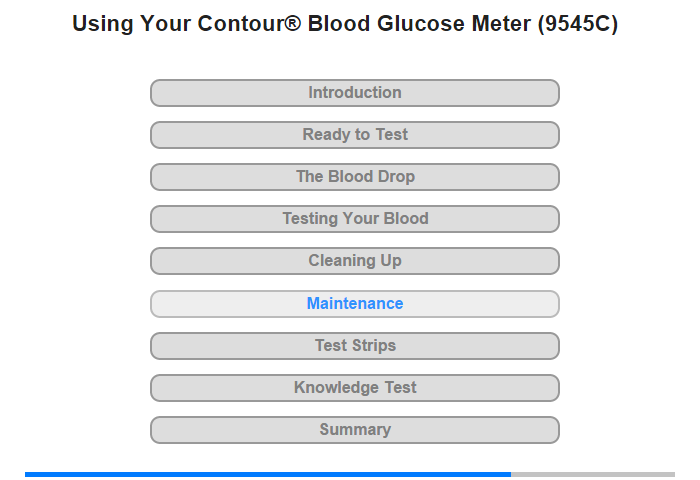Viewport: 700px width, 480px height.
Task: Pick the Test Strips menu entry
Action: 354,346
